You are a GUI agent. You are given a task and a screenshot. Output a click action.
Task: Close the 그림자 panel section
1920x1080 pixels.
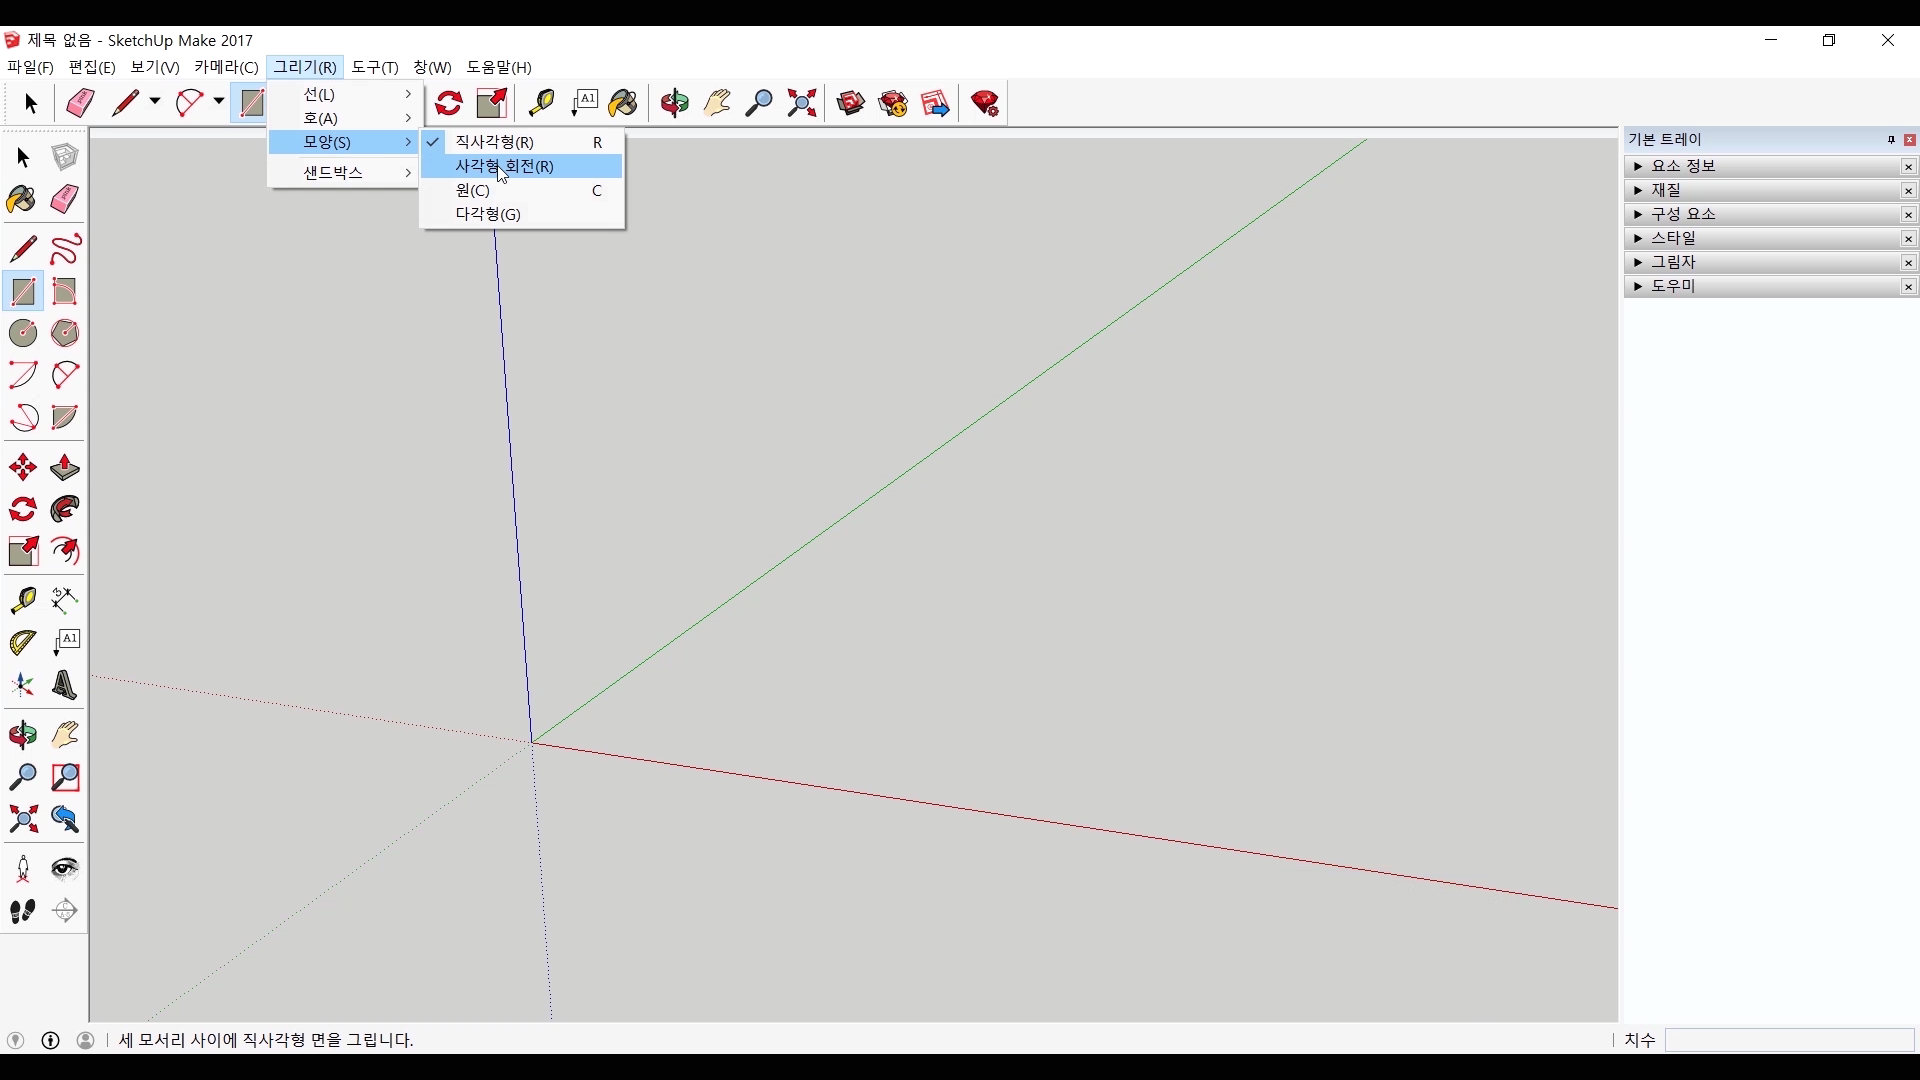click(x=1908, y=263)
